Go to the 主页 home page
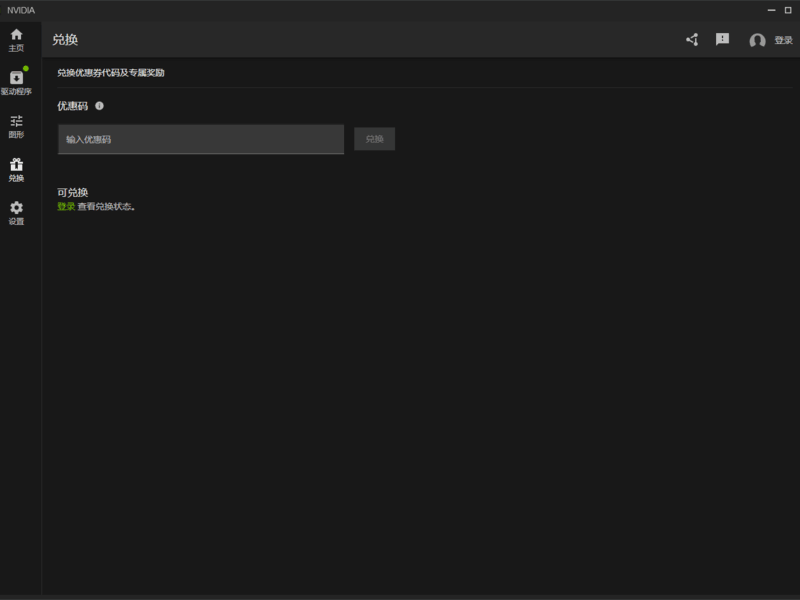 point(16,40)
